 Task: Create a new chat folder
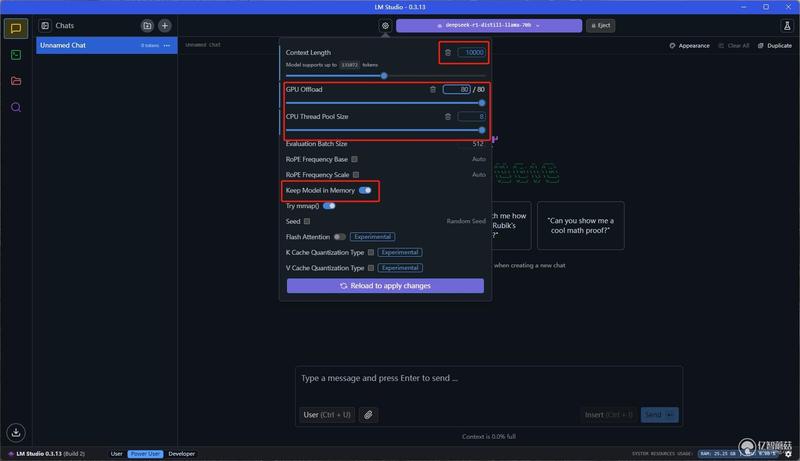pos(147,25)
